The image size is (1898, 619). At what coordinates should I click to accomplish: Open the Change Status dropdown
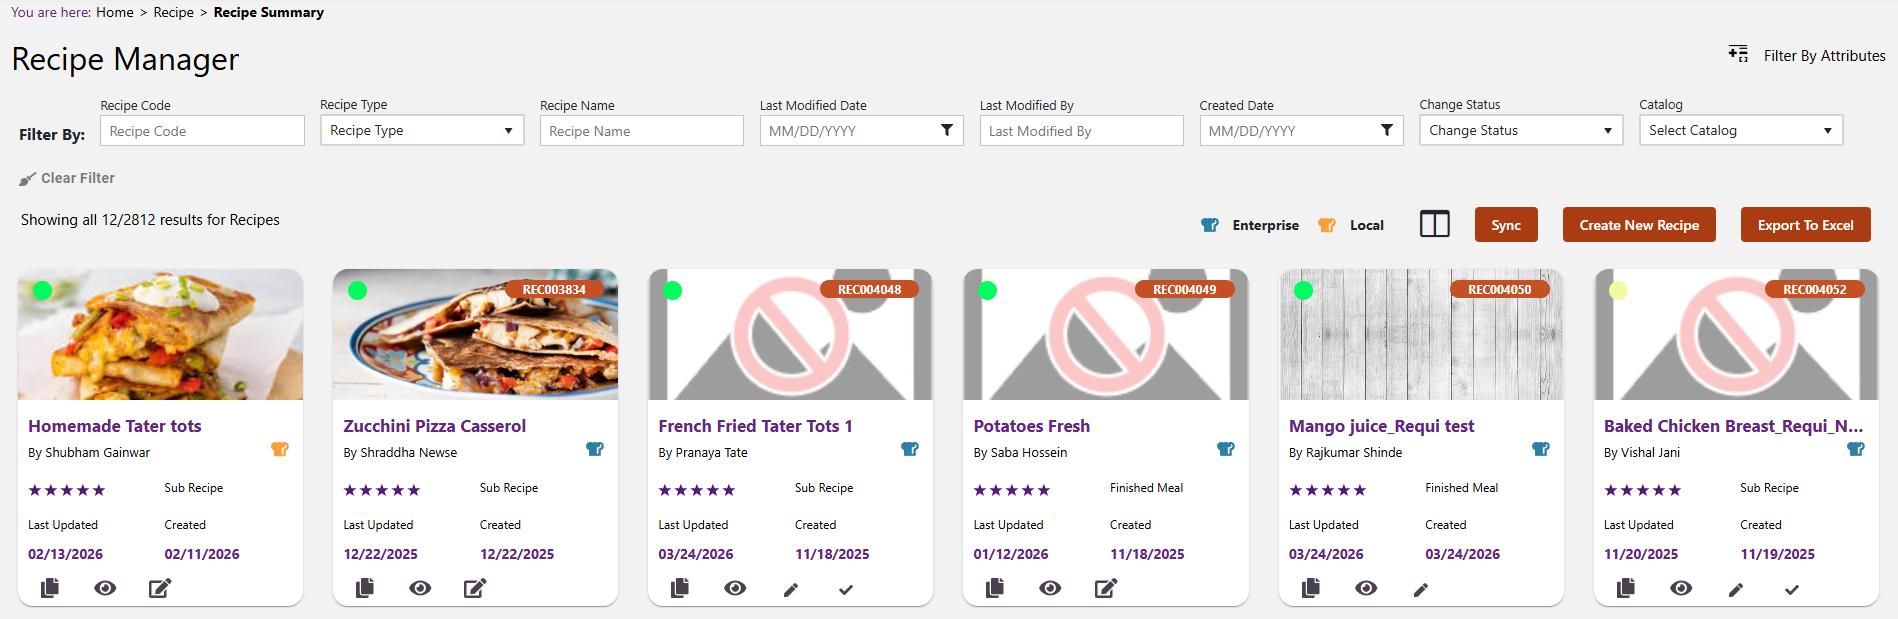click(1521, 130)
